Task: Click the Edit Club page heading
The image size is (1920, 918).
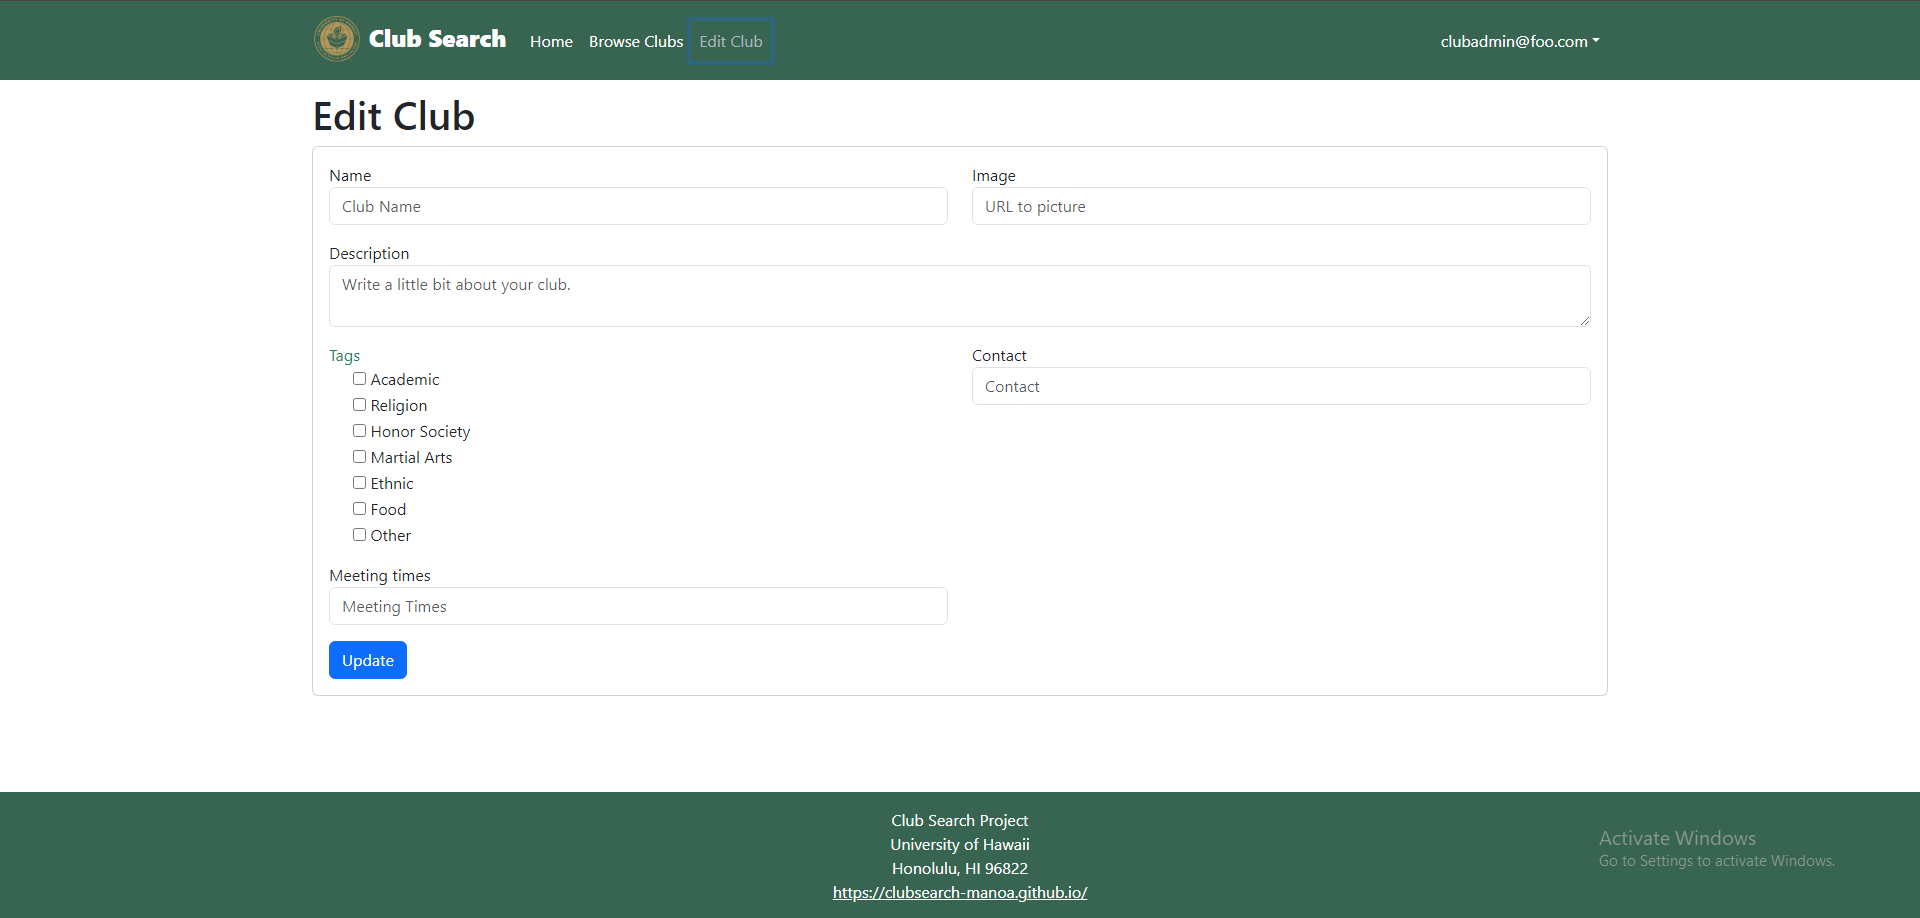Action: tap(394, 116)
